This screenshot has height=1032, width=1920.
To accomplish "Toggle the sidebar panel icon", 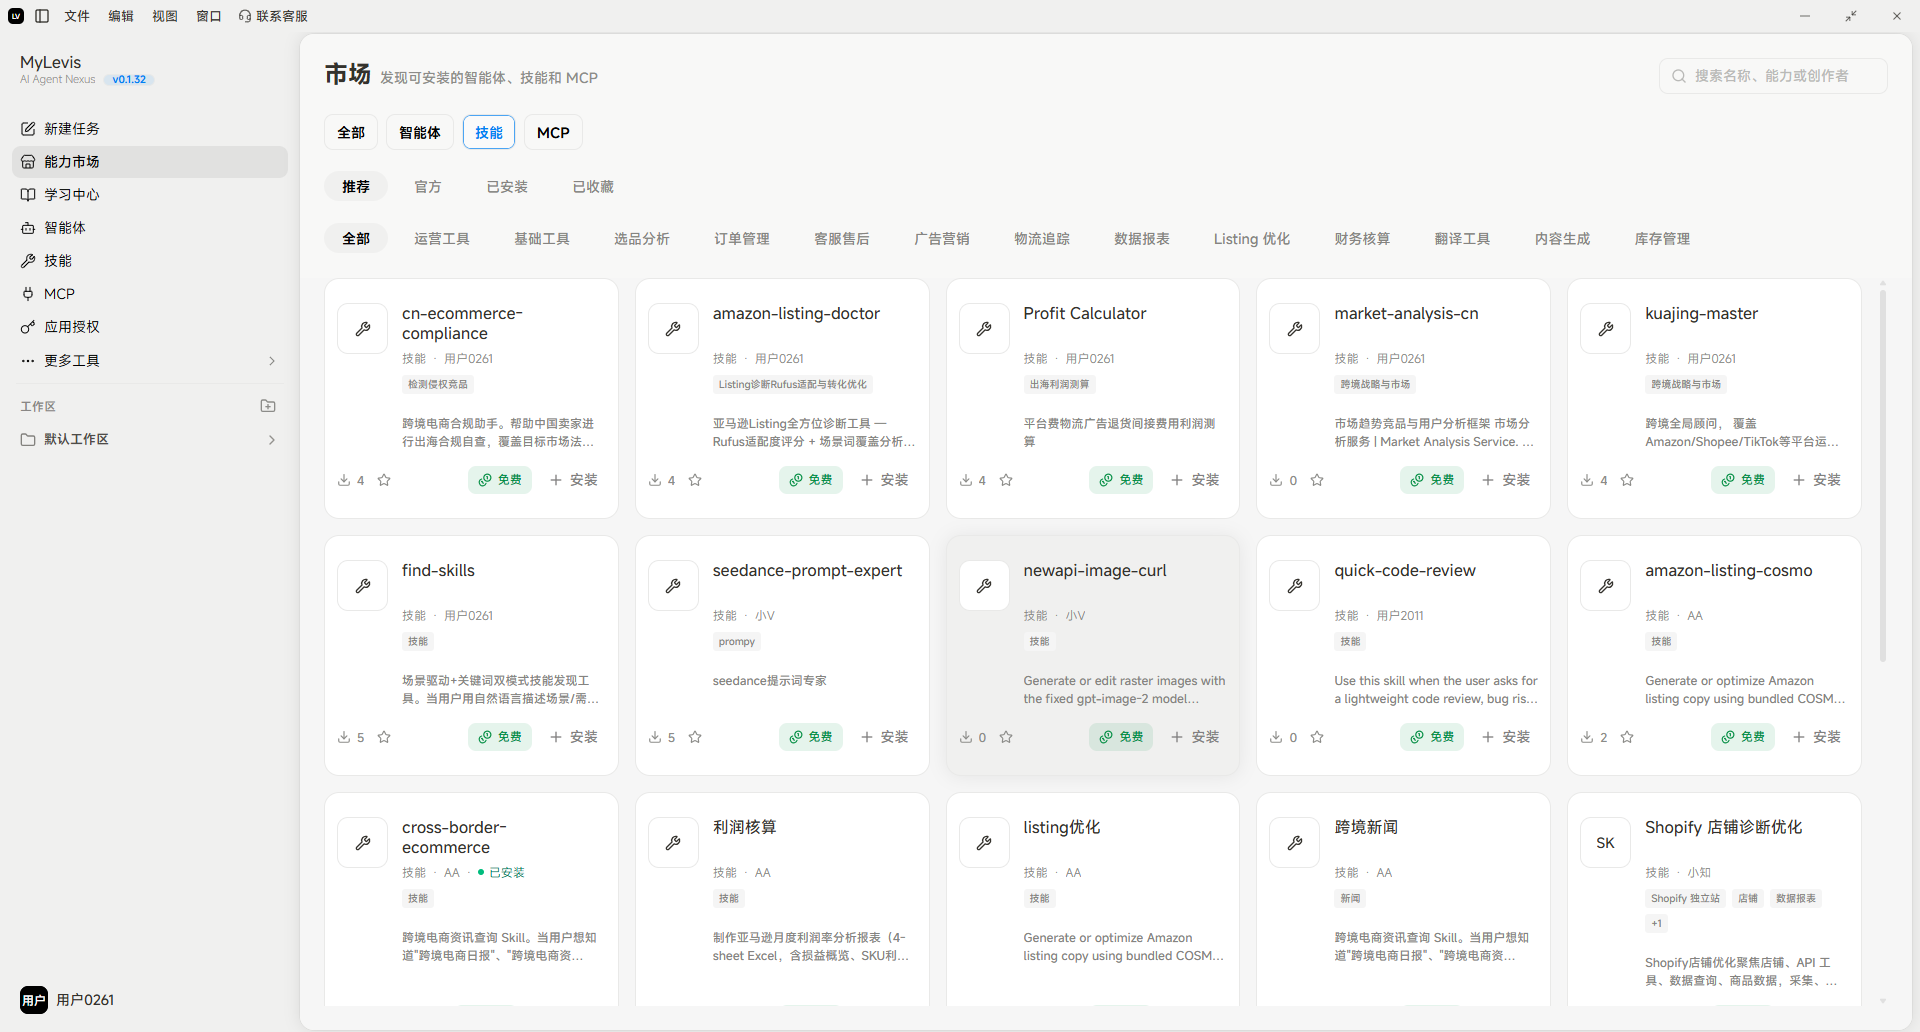I will pos(42,16).
